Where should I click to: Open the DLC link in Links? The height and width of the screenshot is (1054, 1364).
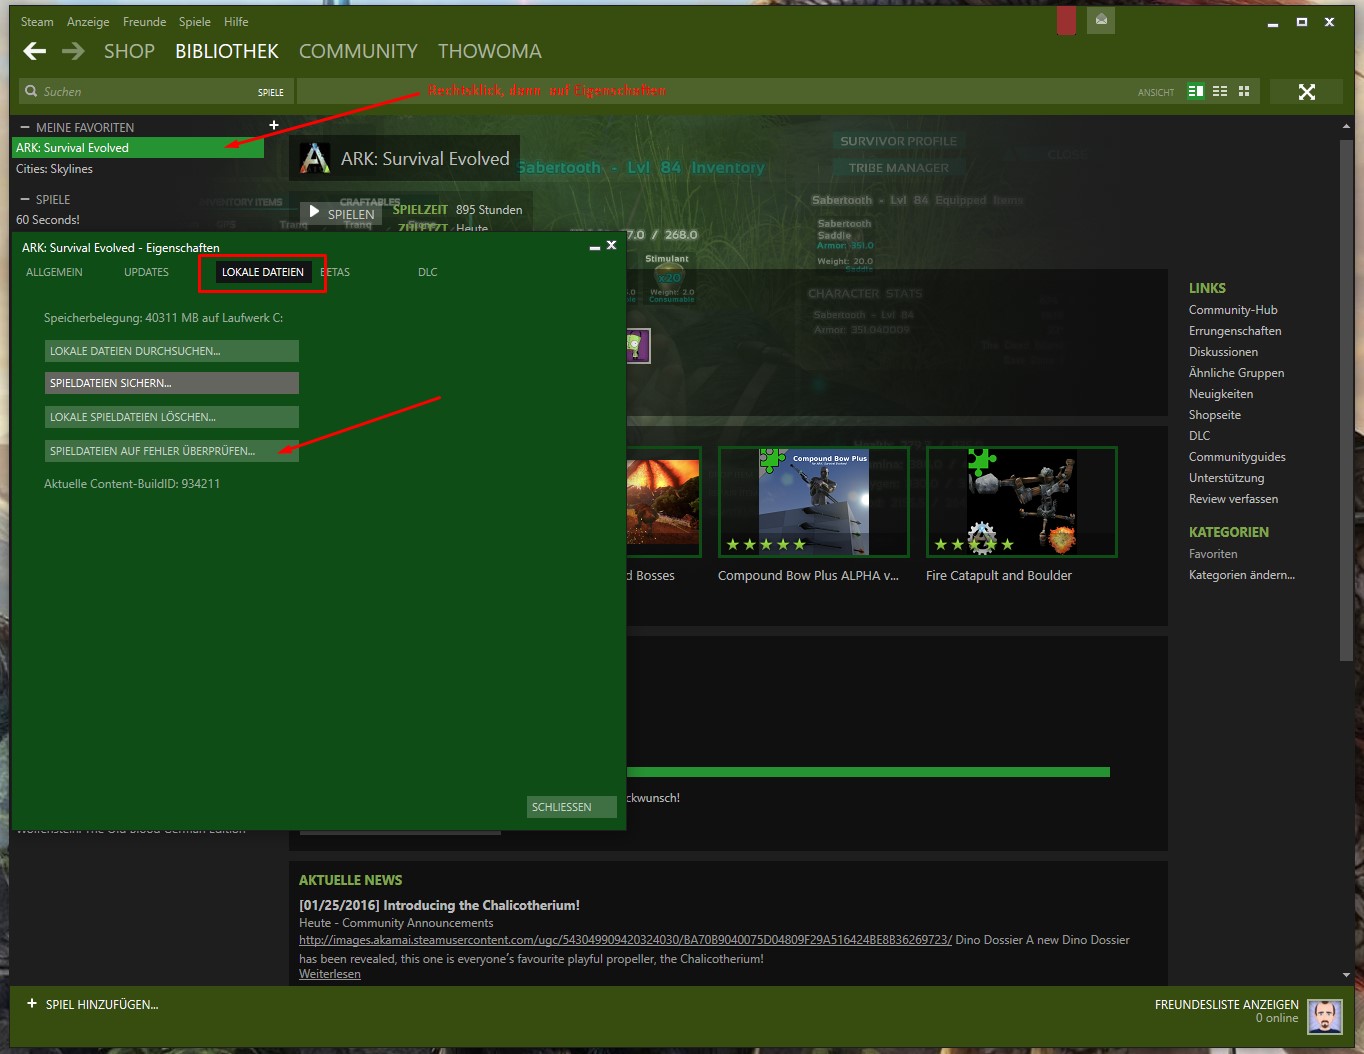coord(1200,436)
